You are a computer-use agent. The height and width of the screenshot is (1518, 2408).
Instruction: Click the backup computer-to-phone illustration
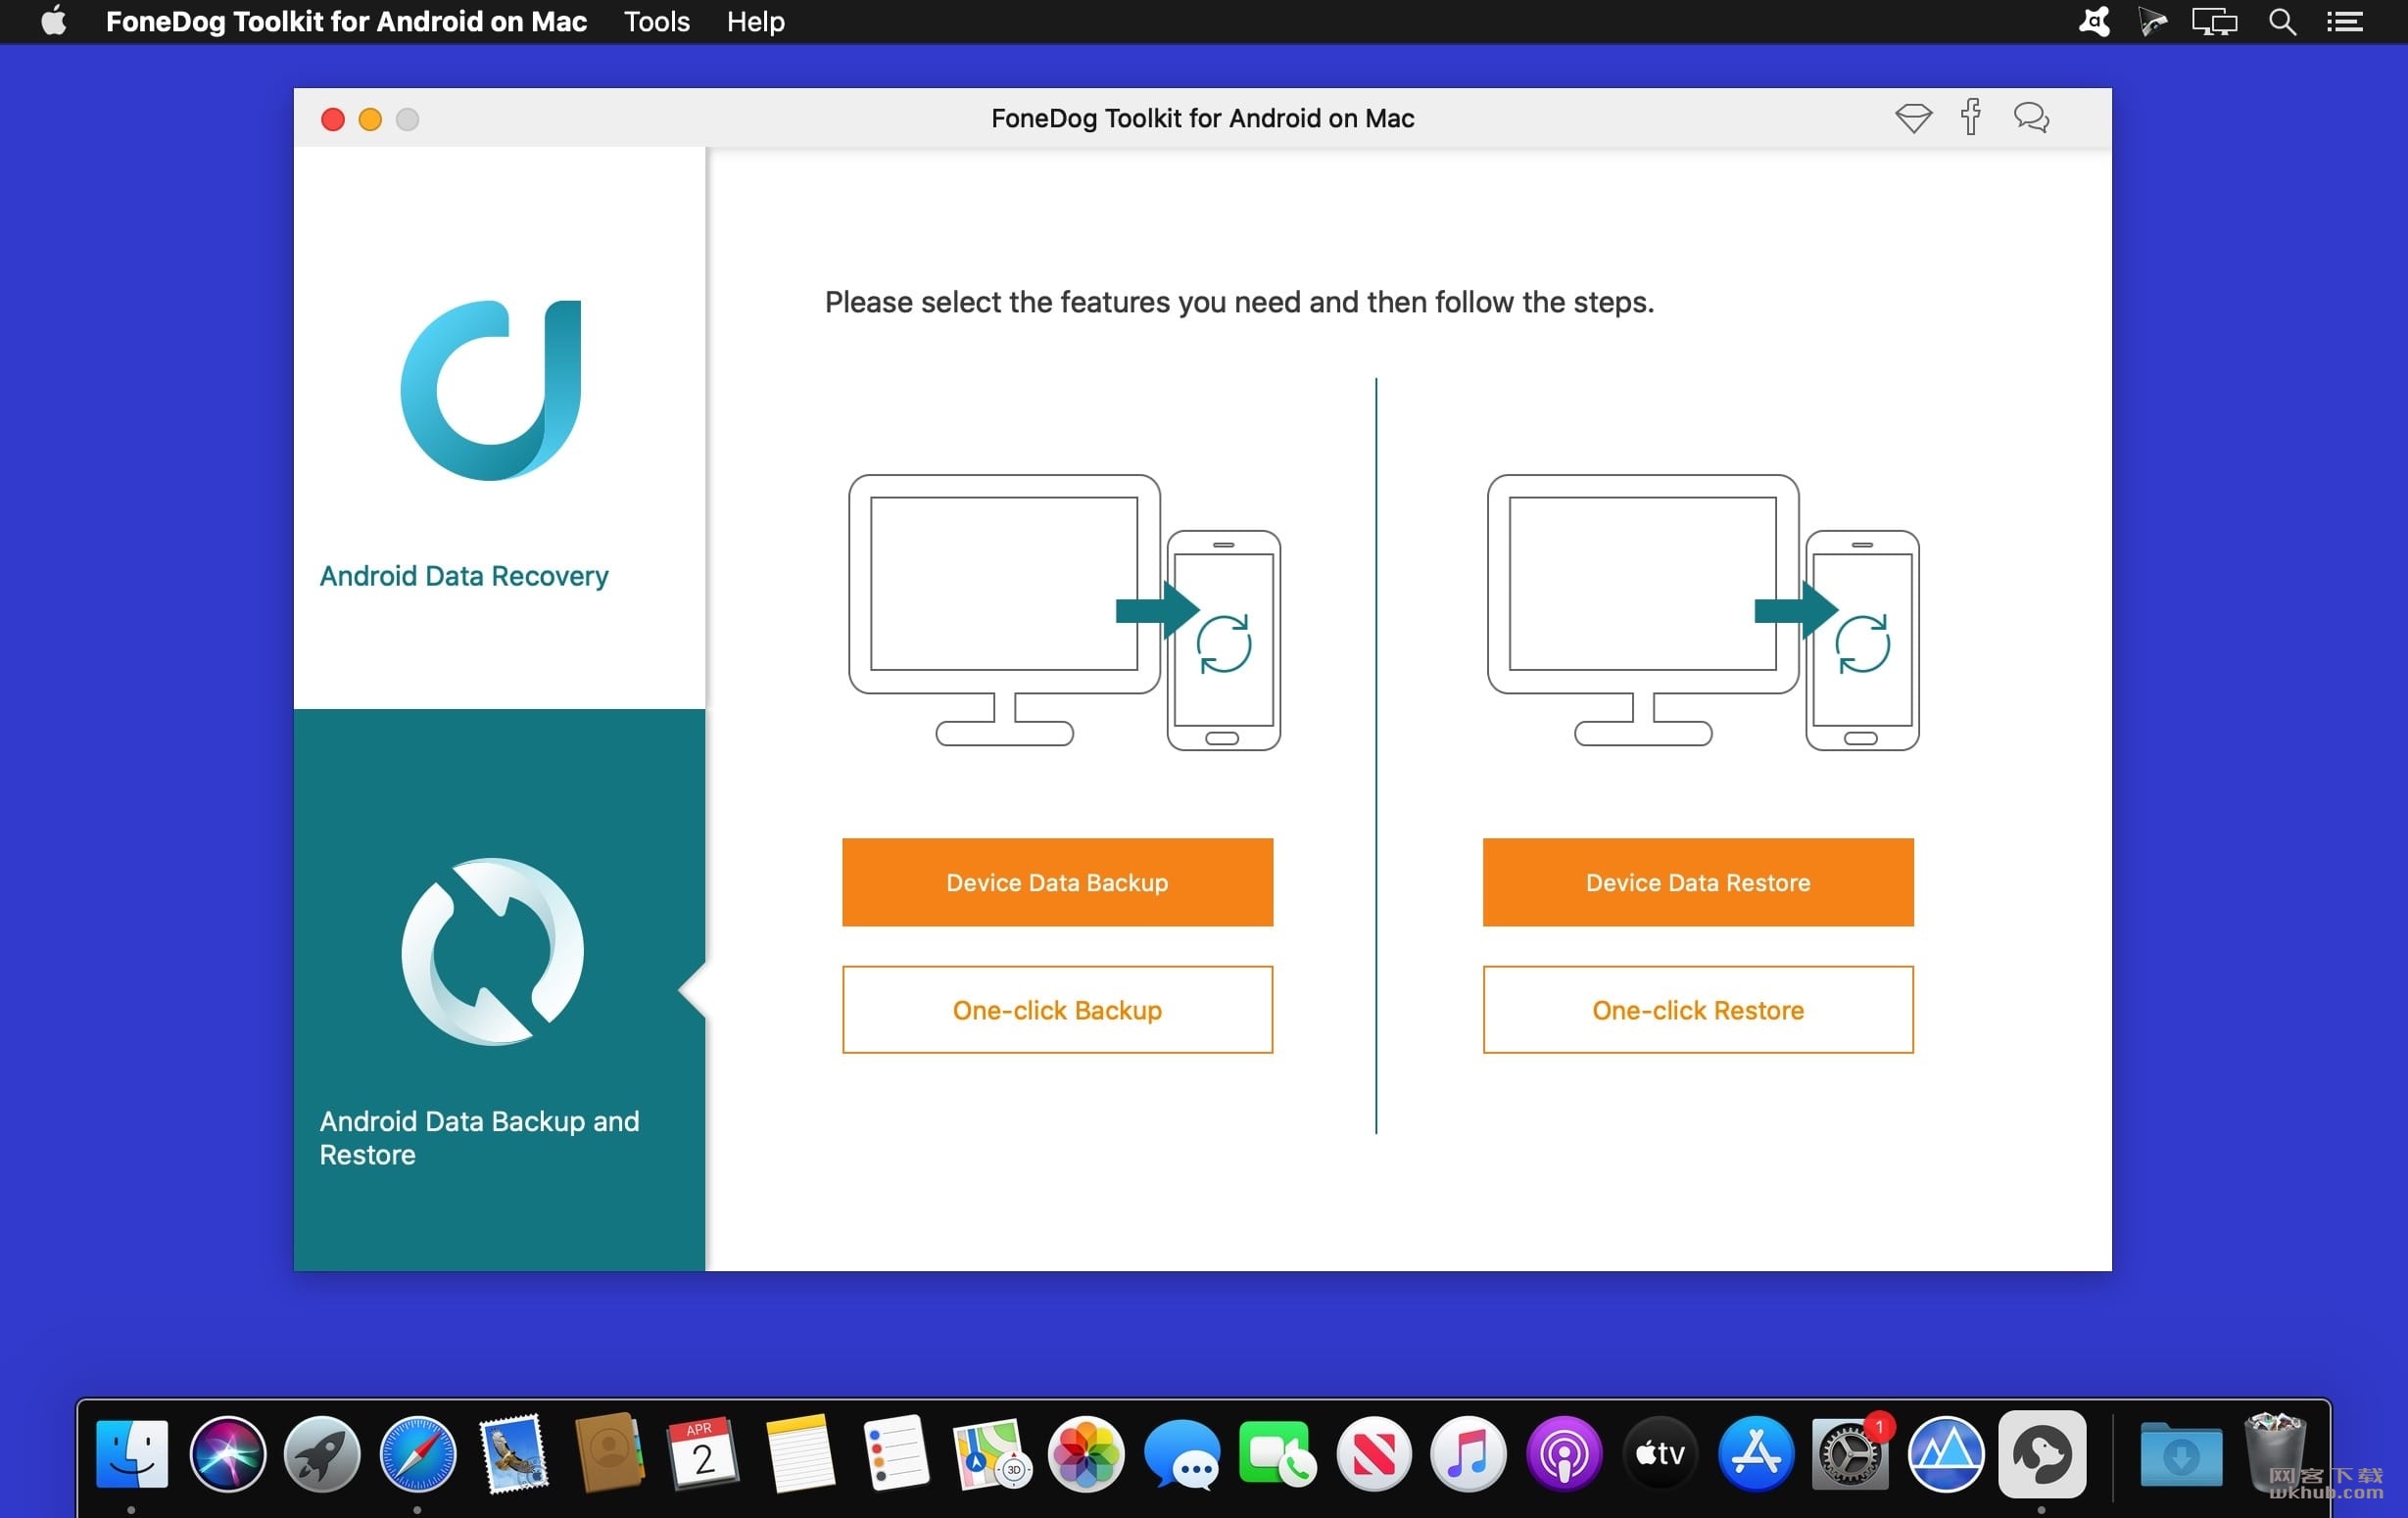pyautogui.click(x=1064, y=612)
